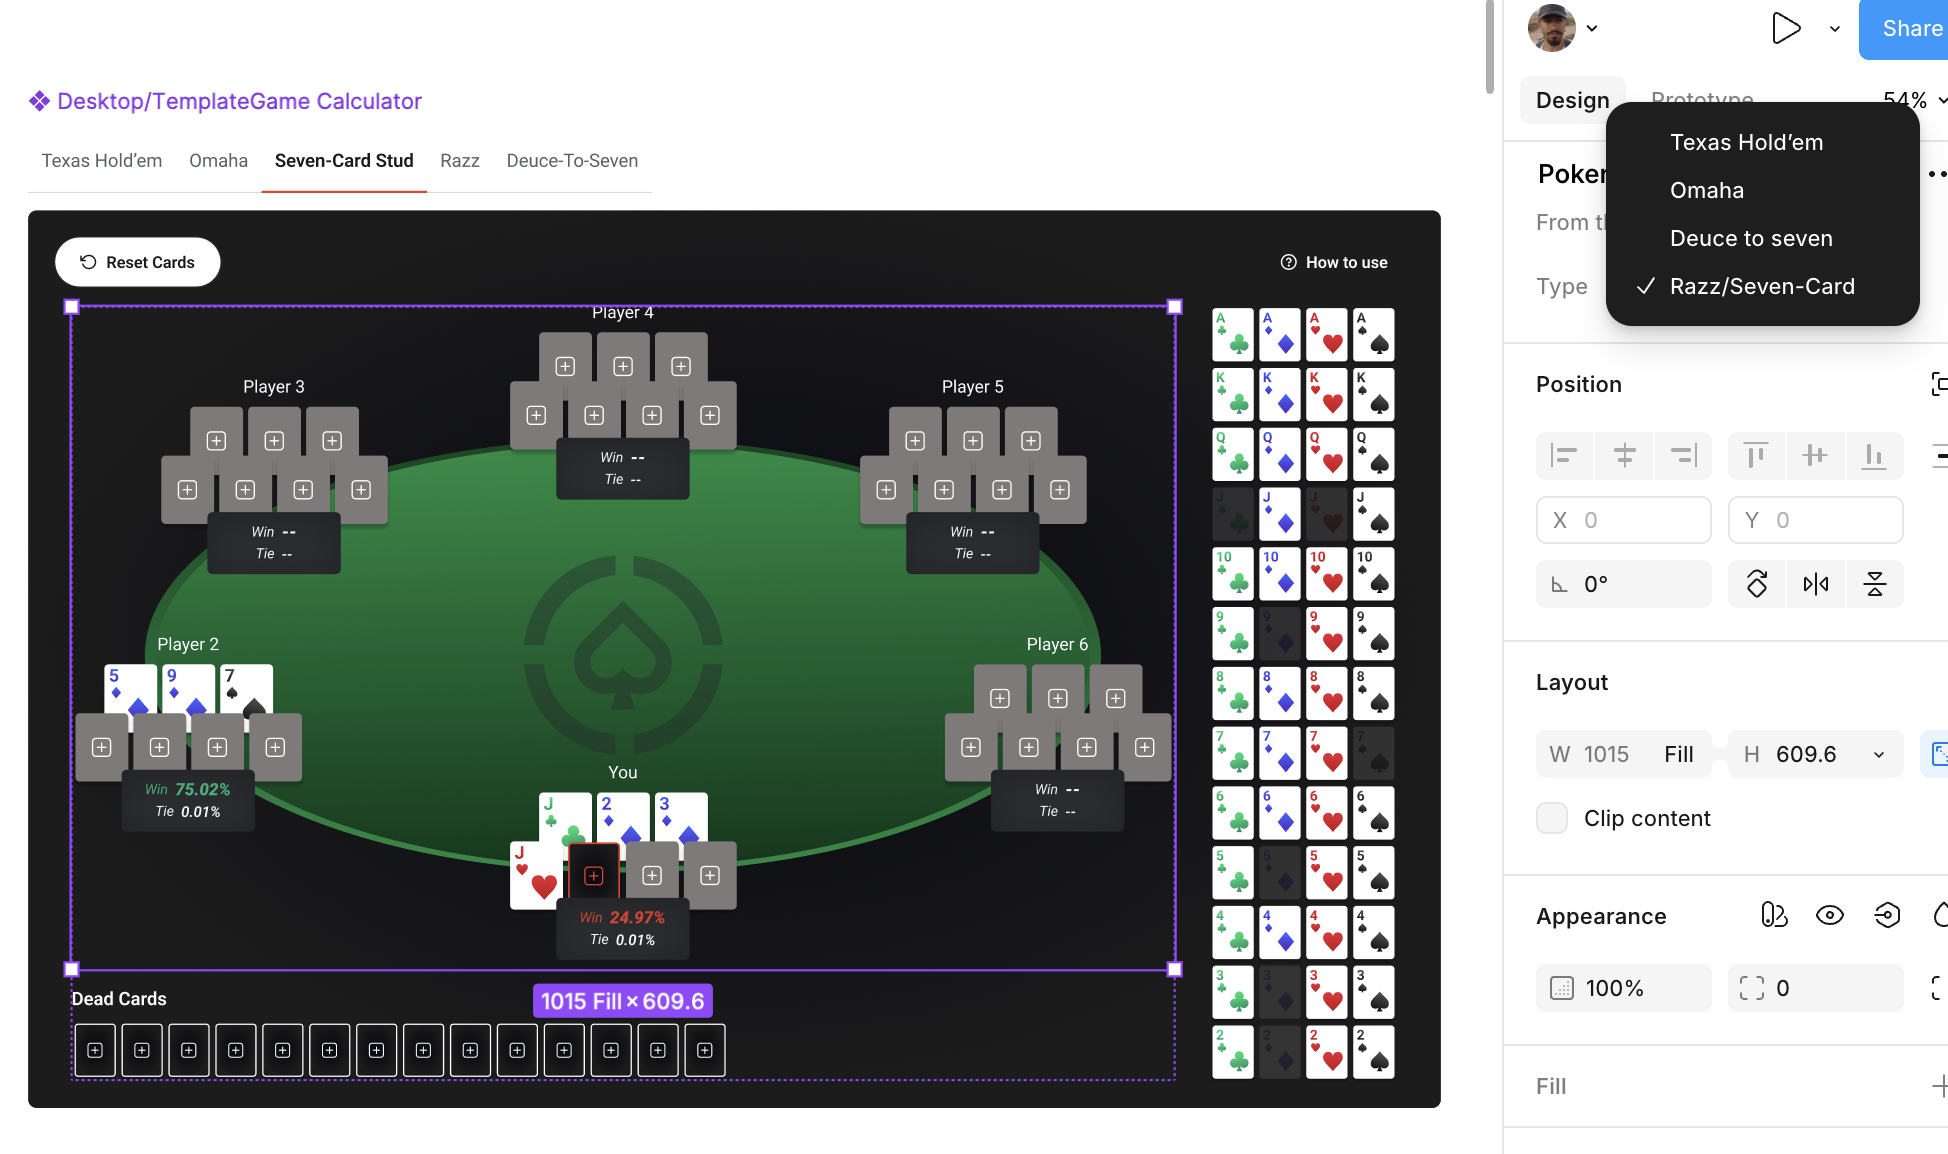Viewport: 1948px width, 1154px height.
Task: Open present options chevron beside play
Action: (x=1835, y=29)
